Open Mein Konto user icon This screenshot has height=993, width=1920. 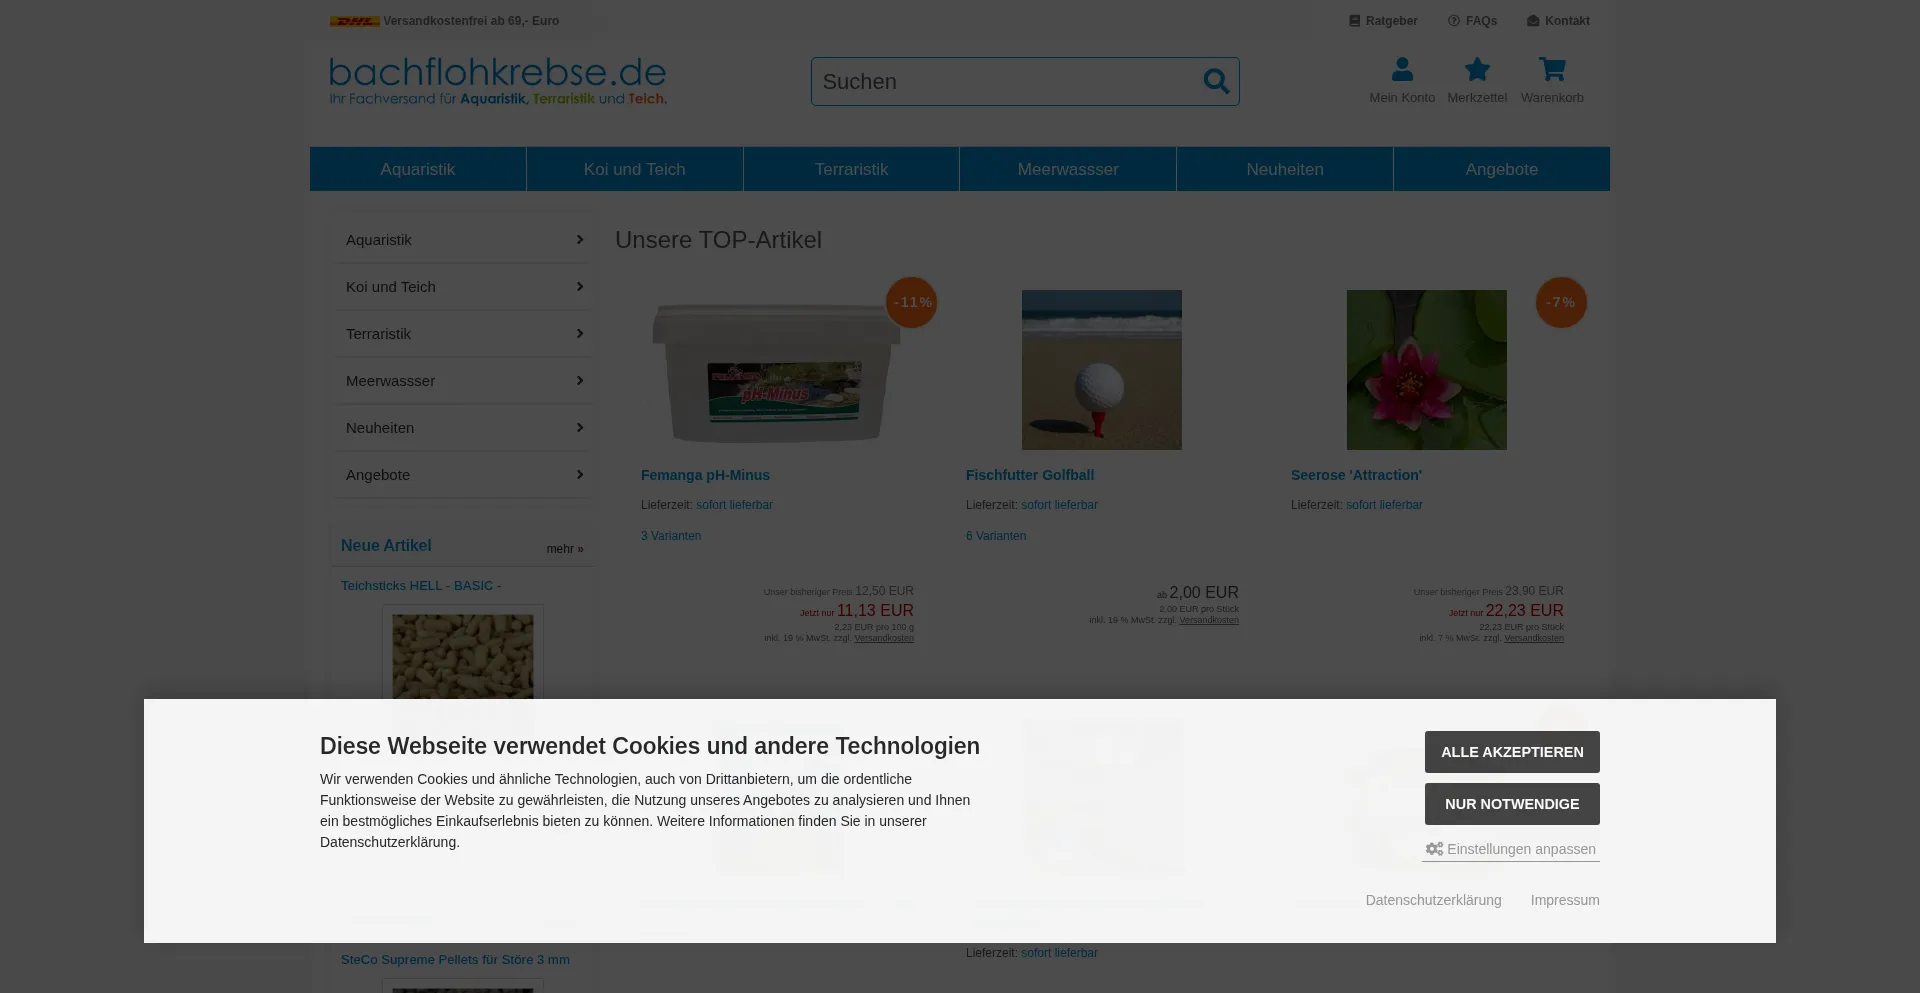pos(1402,69)
